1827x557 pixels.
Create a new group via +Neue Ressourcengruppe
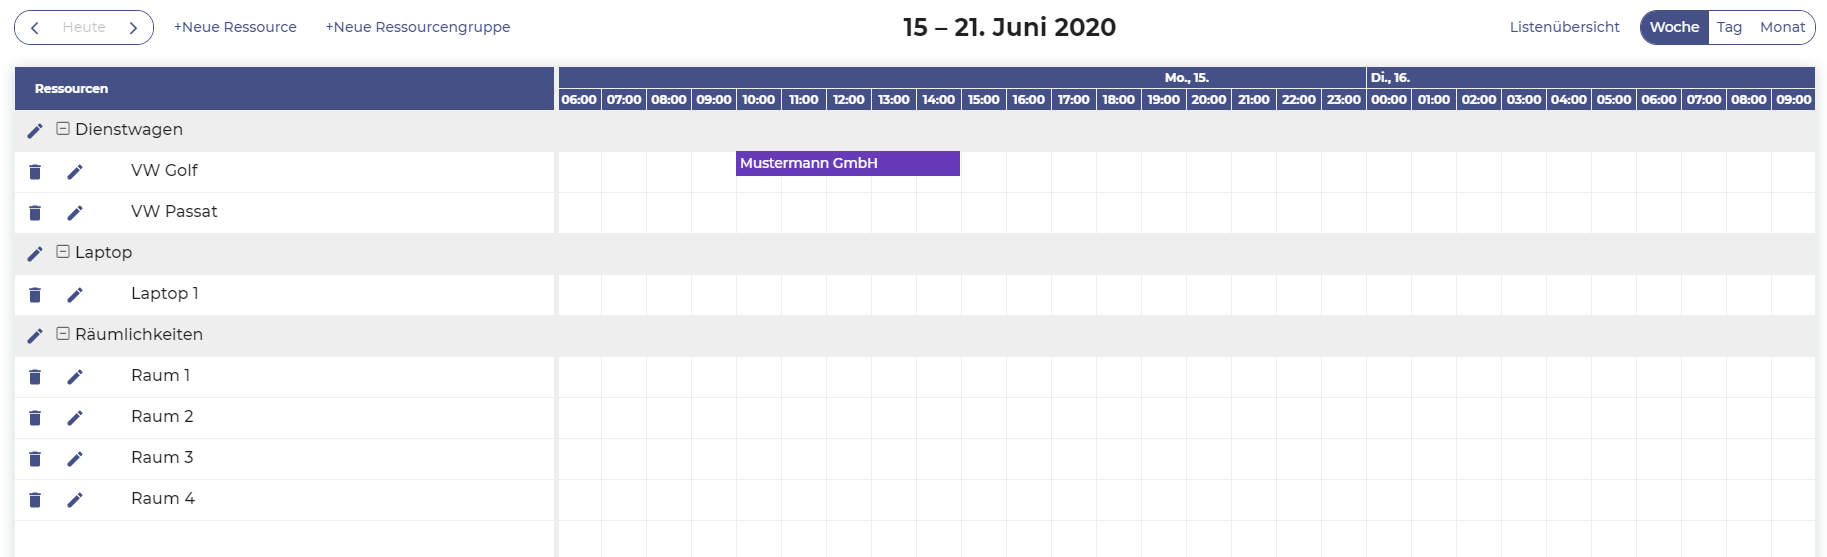coord(418,27)
